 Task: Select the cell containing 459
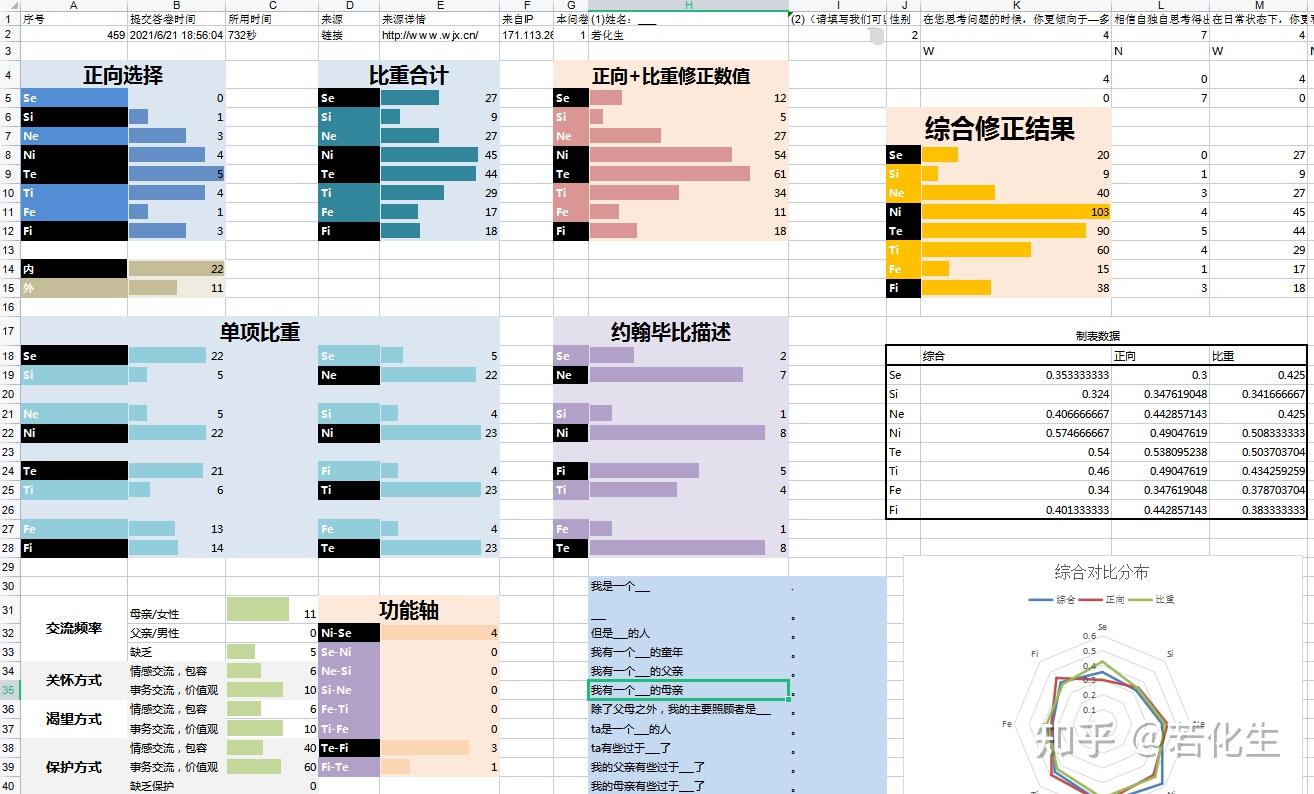click(x=74, y=35)
